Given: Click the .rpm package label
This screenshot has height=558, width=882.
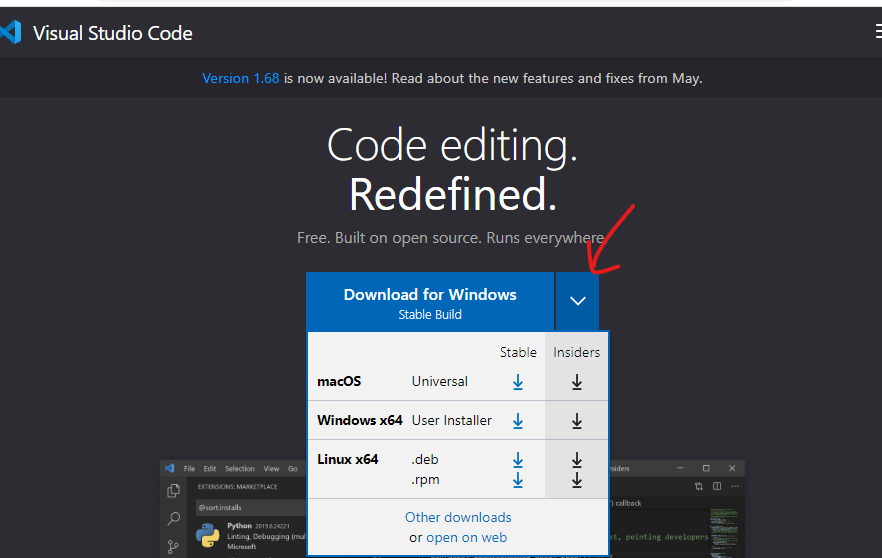Looking at the screenshot, I should [425, 480].
